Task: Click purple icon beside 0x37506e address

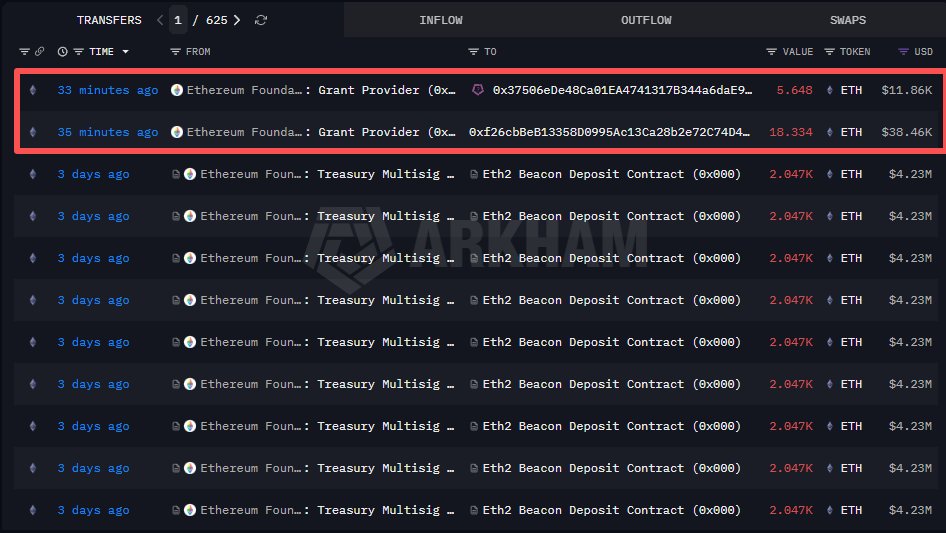Action: pyautogui.click(x=478, y=90)
